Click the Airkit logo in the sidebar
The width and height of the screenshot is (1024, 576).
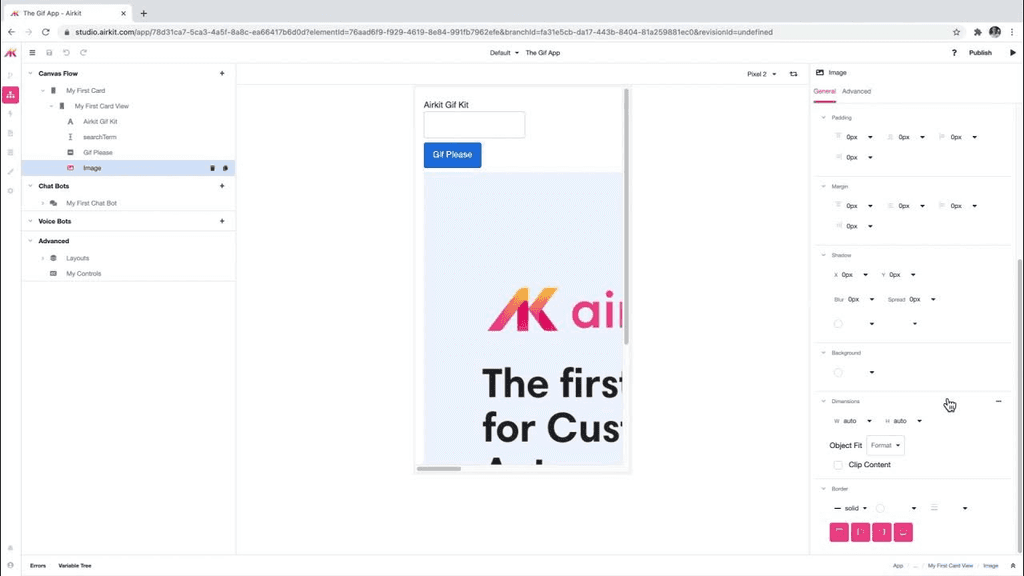point(10,53)
